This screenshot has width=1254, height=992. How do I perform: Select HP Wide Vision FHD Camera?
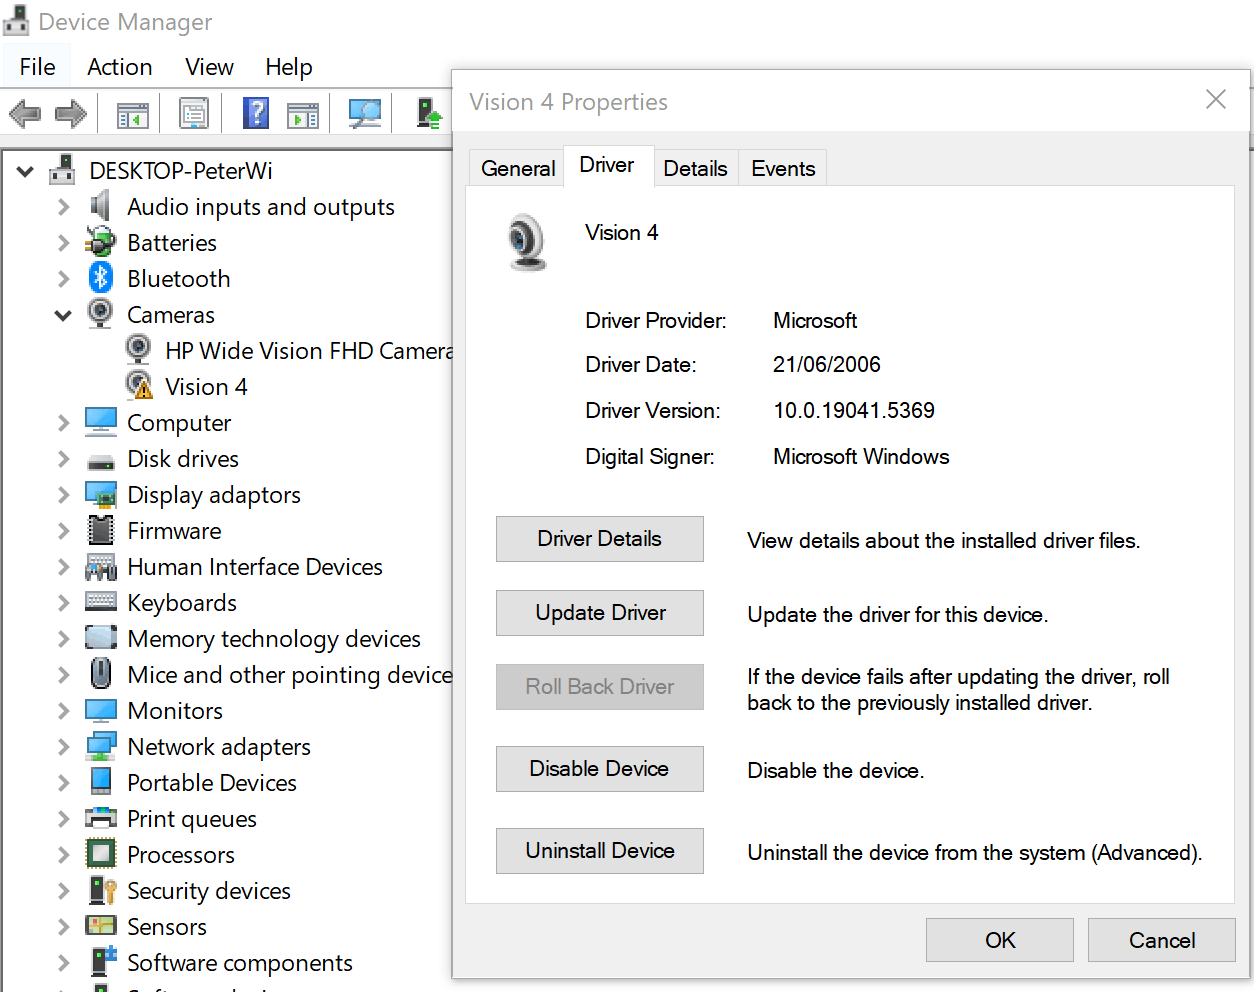[309, 351]
